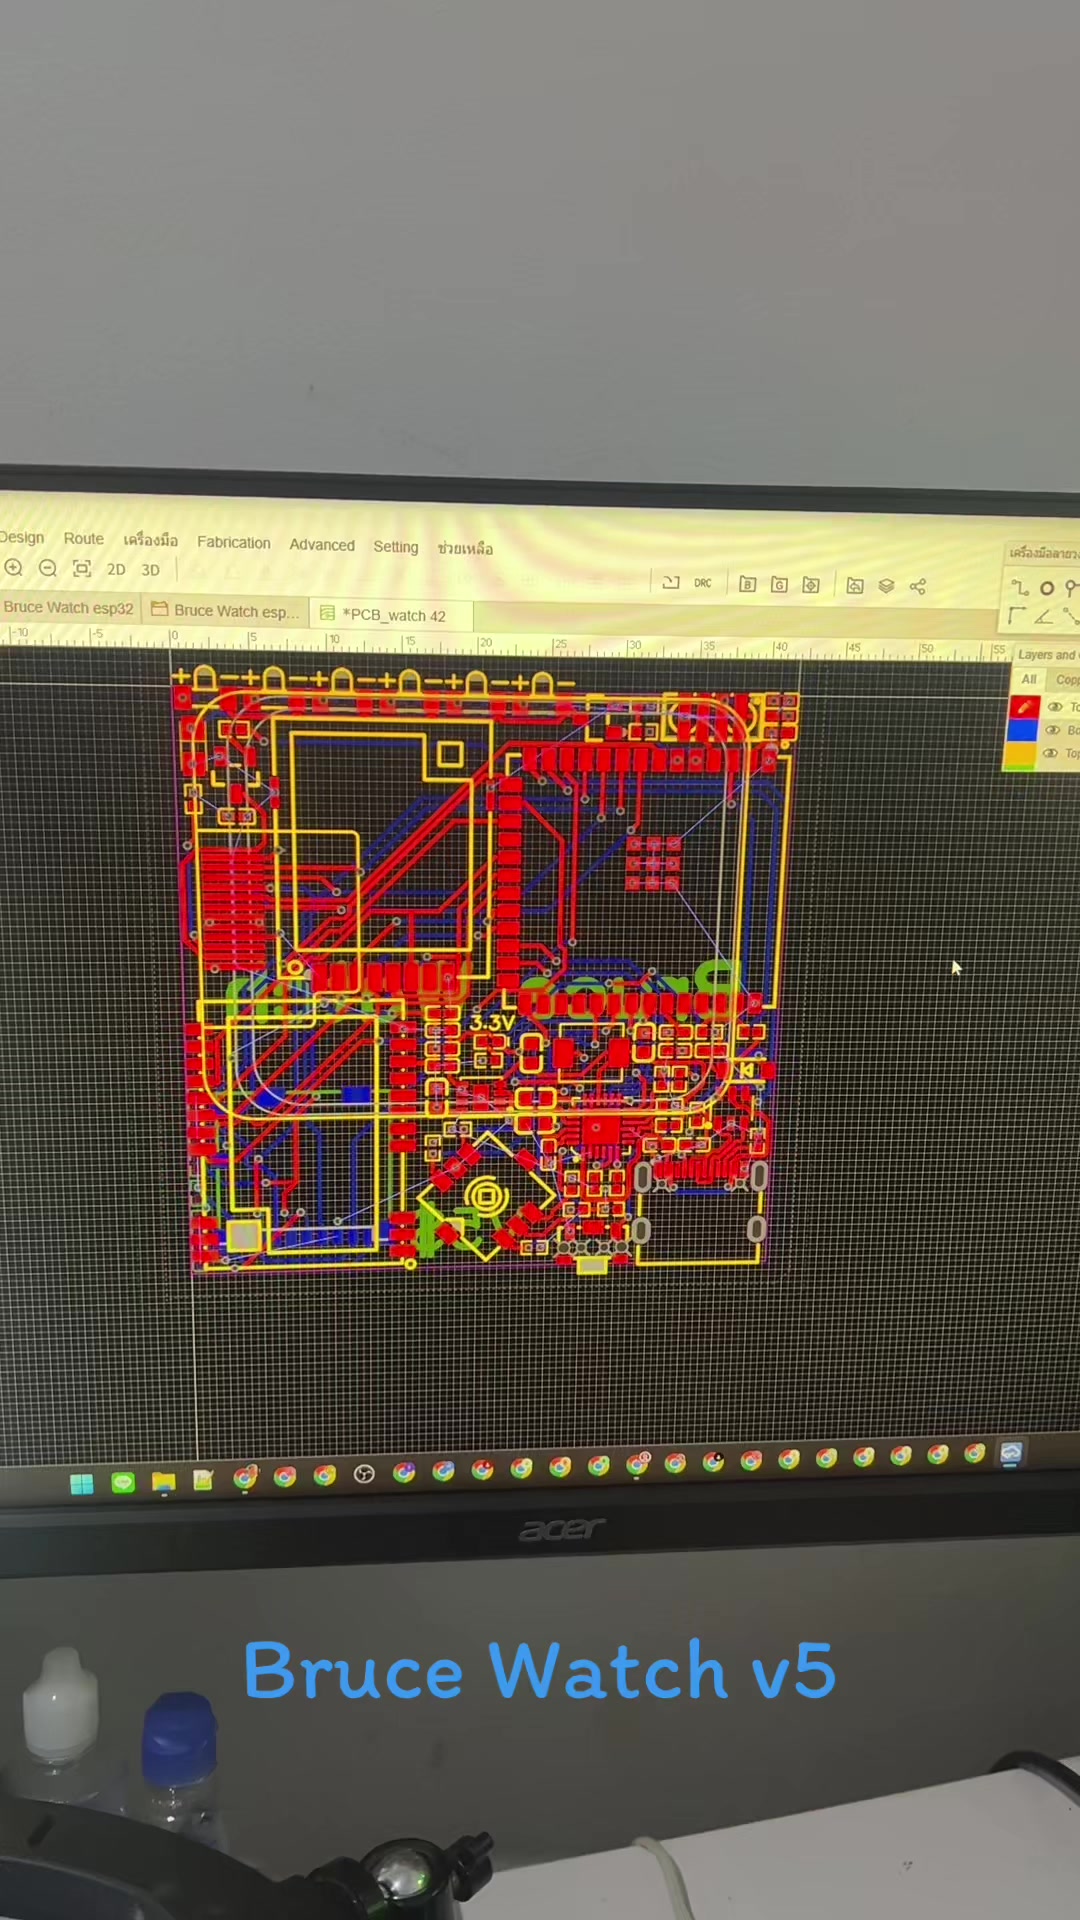The image size is (1080, 1920).
Task: Toggle visibility of the Top Silkscreen layer
Action: point(1052,754)
